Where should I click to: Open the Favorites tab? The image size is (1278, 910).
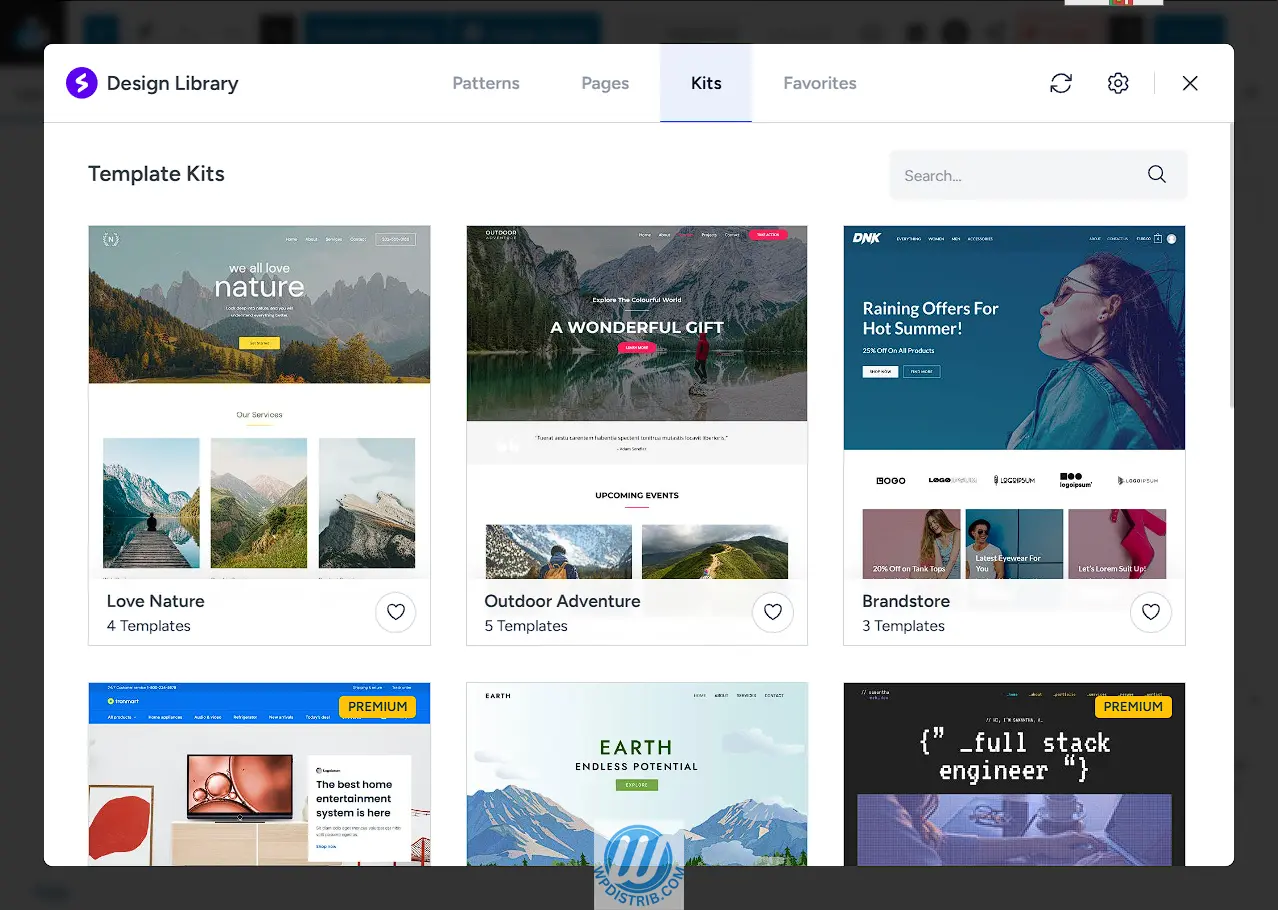pos(820,83)
